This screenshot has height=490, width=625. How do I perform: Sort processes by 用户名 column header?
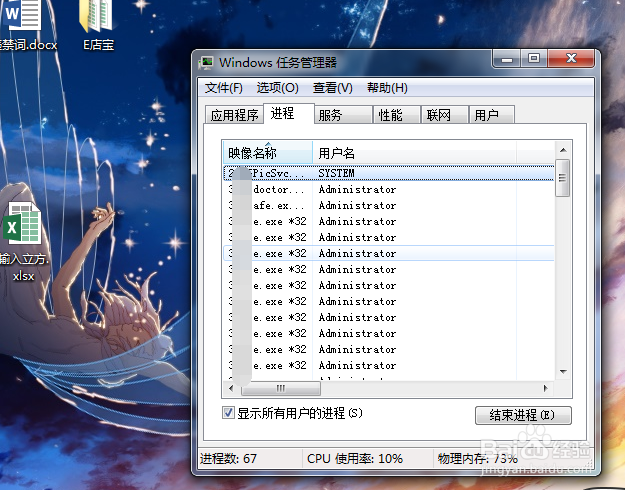coord(415,152)
